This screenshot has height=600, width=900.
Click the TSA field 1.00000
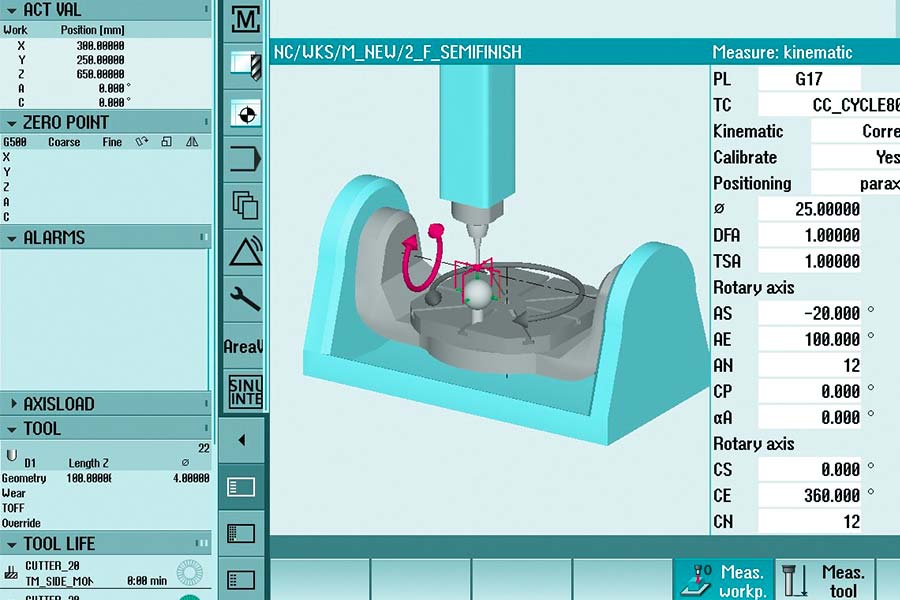pos(809,261)
